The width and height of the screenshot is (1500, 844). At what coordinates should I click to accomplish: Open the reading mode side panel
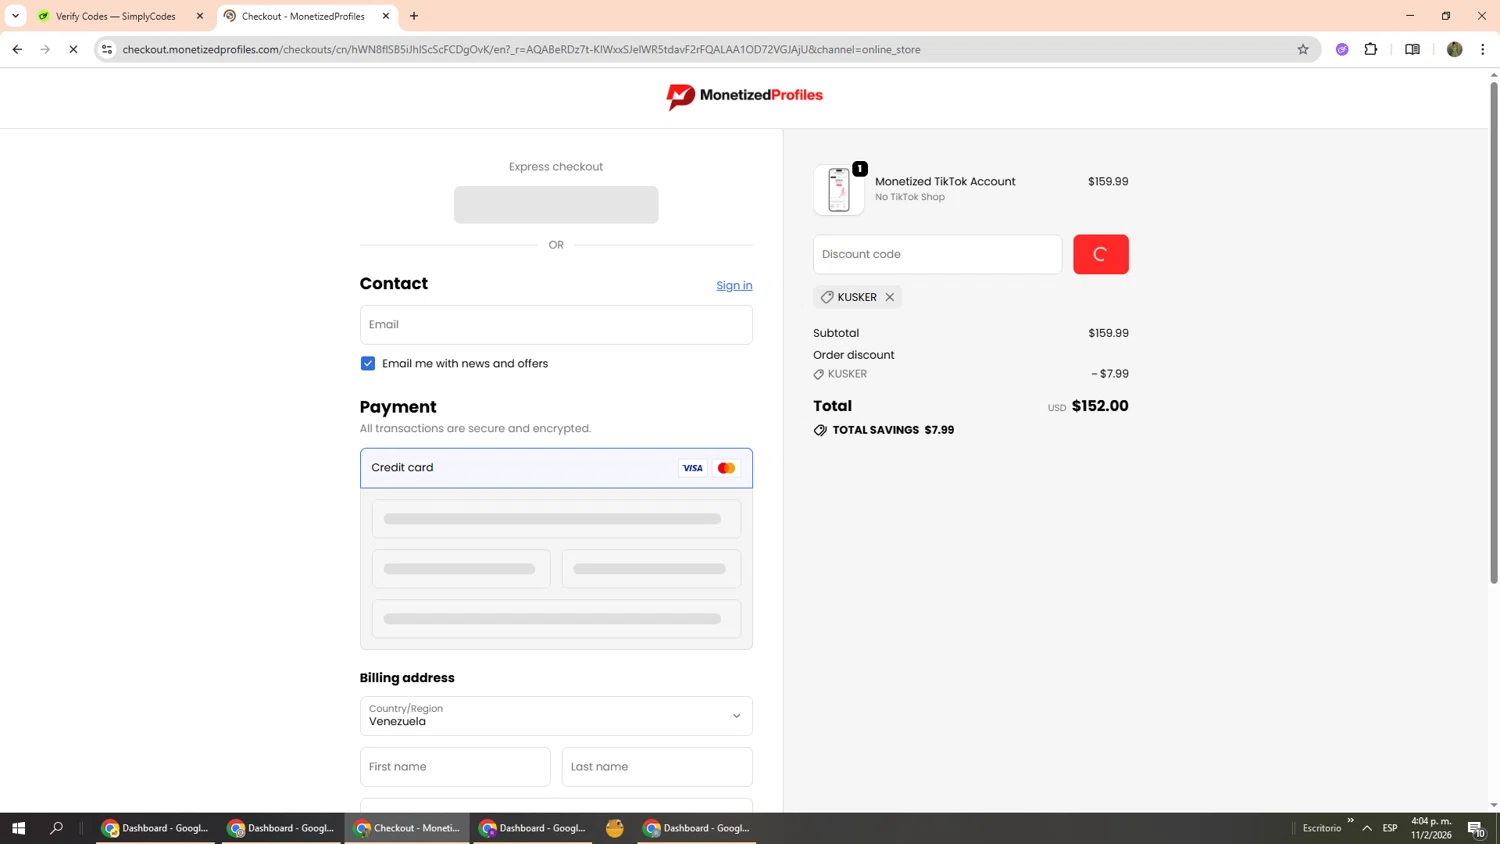pyautogui.click(x=1412, y=49)
